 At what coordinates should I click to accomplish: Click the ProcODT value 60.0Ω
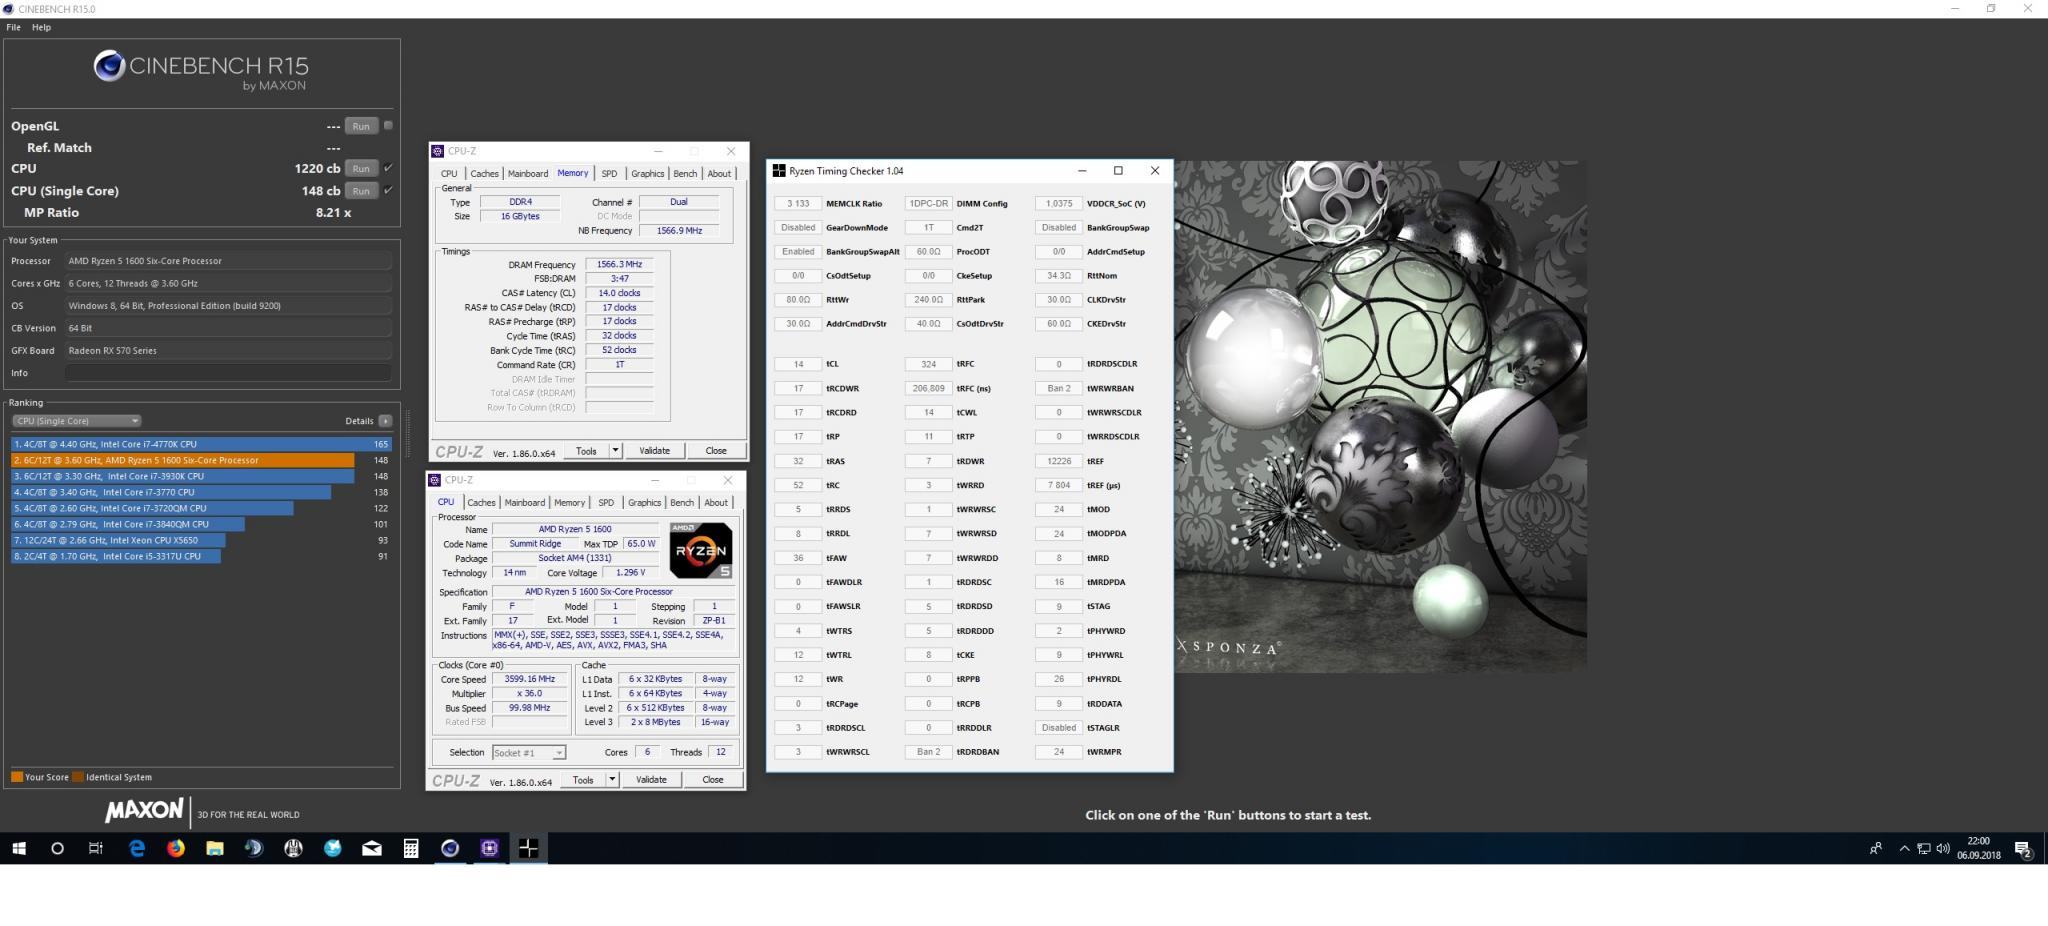pos(928,251)
